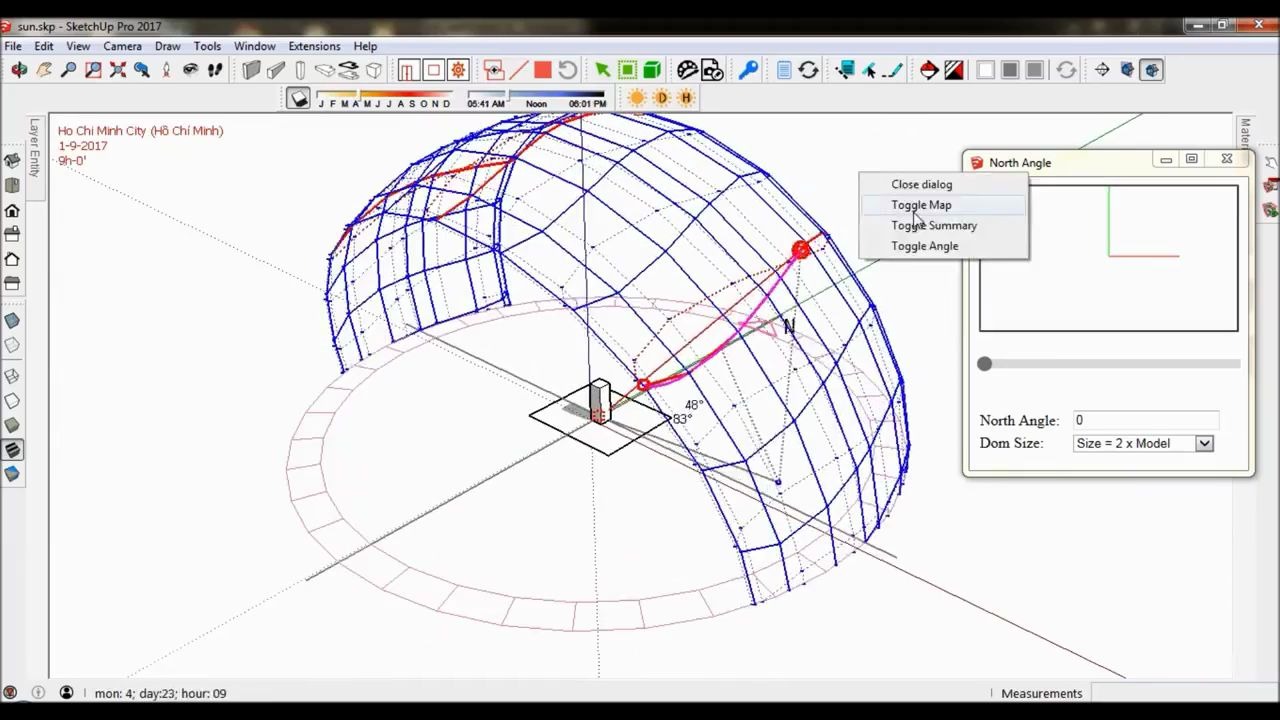
Task: Open the Tools menu
Action: click(x=207, y=46)
